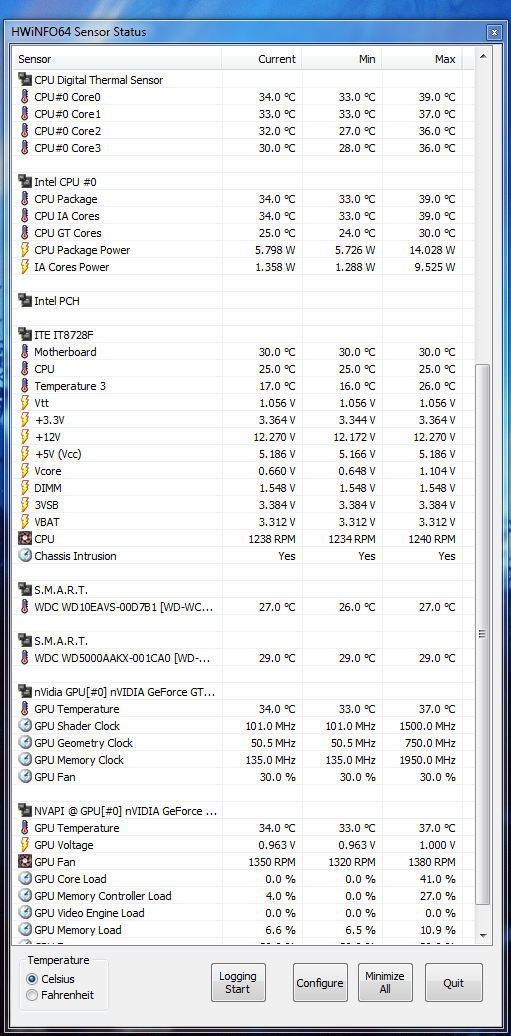Click the thermometer icon beside Motherboard
Viewport: 511px width, 1036px height.
tap(25, 352)
